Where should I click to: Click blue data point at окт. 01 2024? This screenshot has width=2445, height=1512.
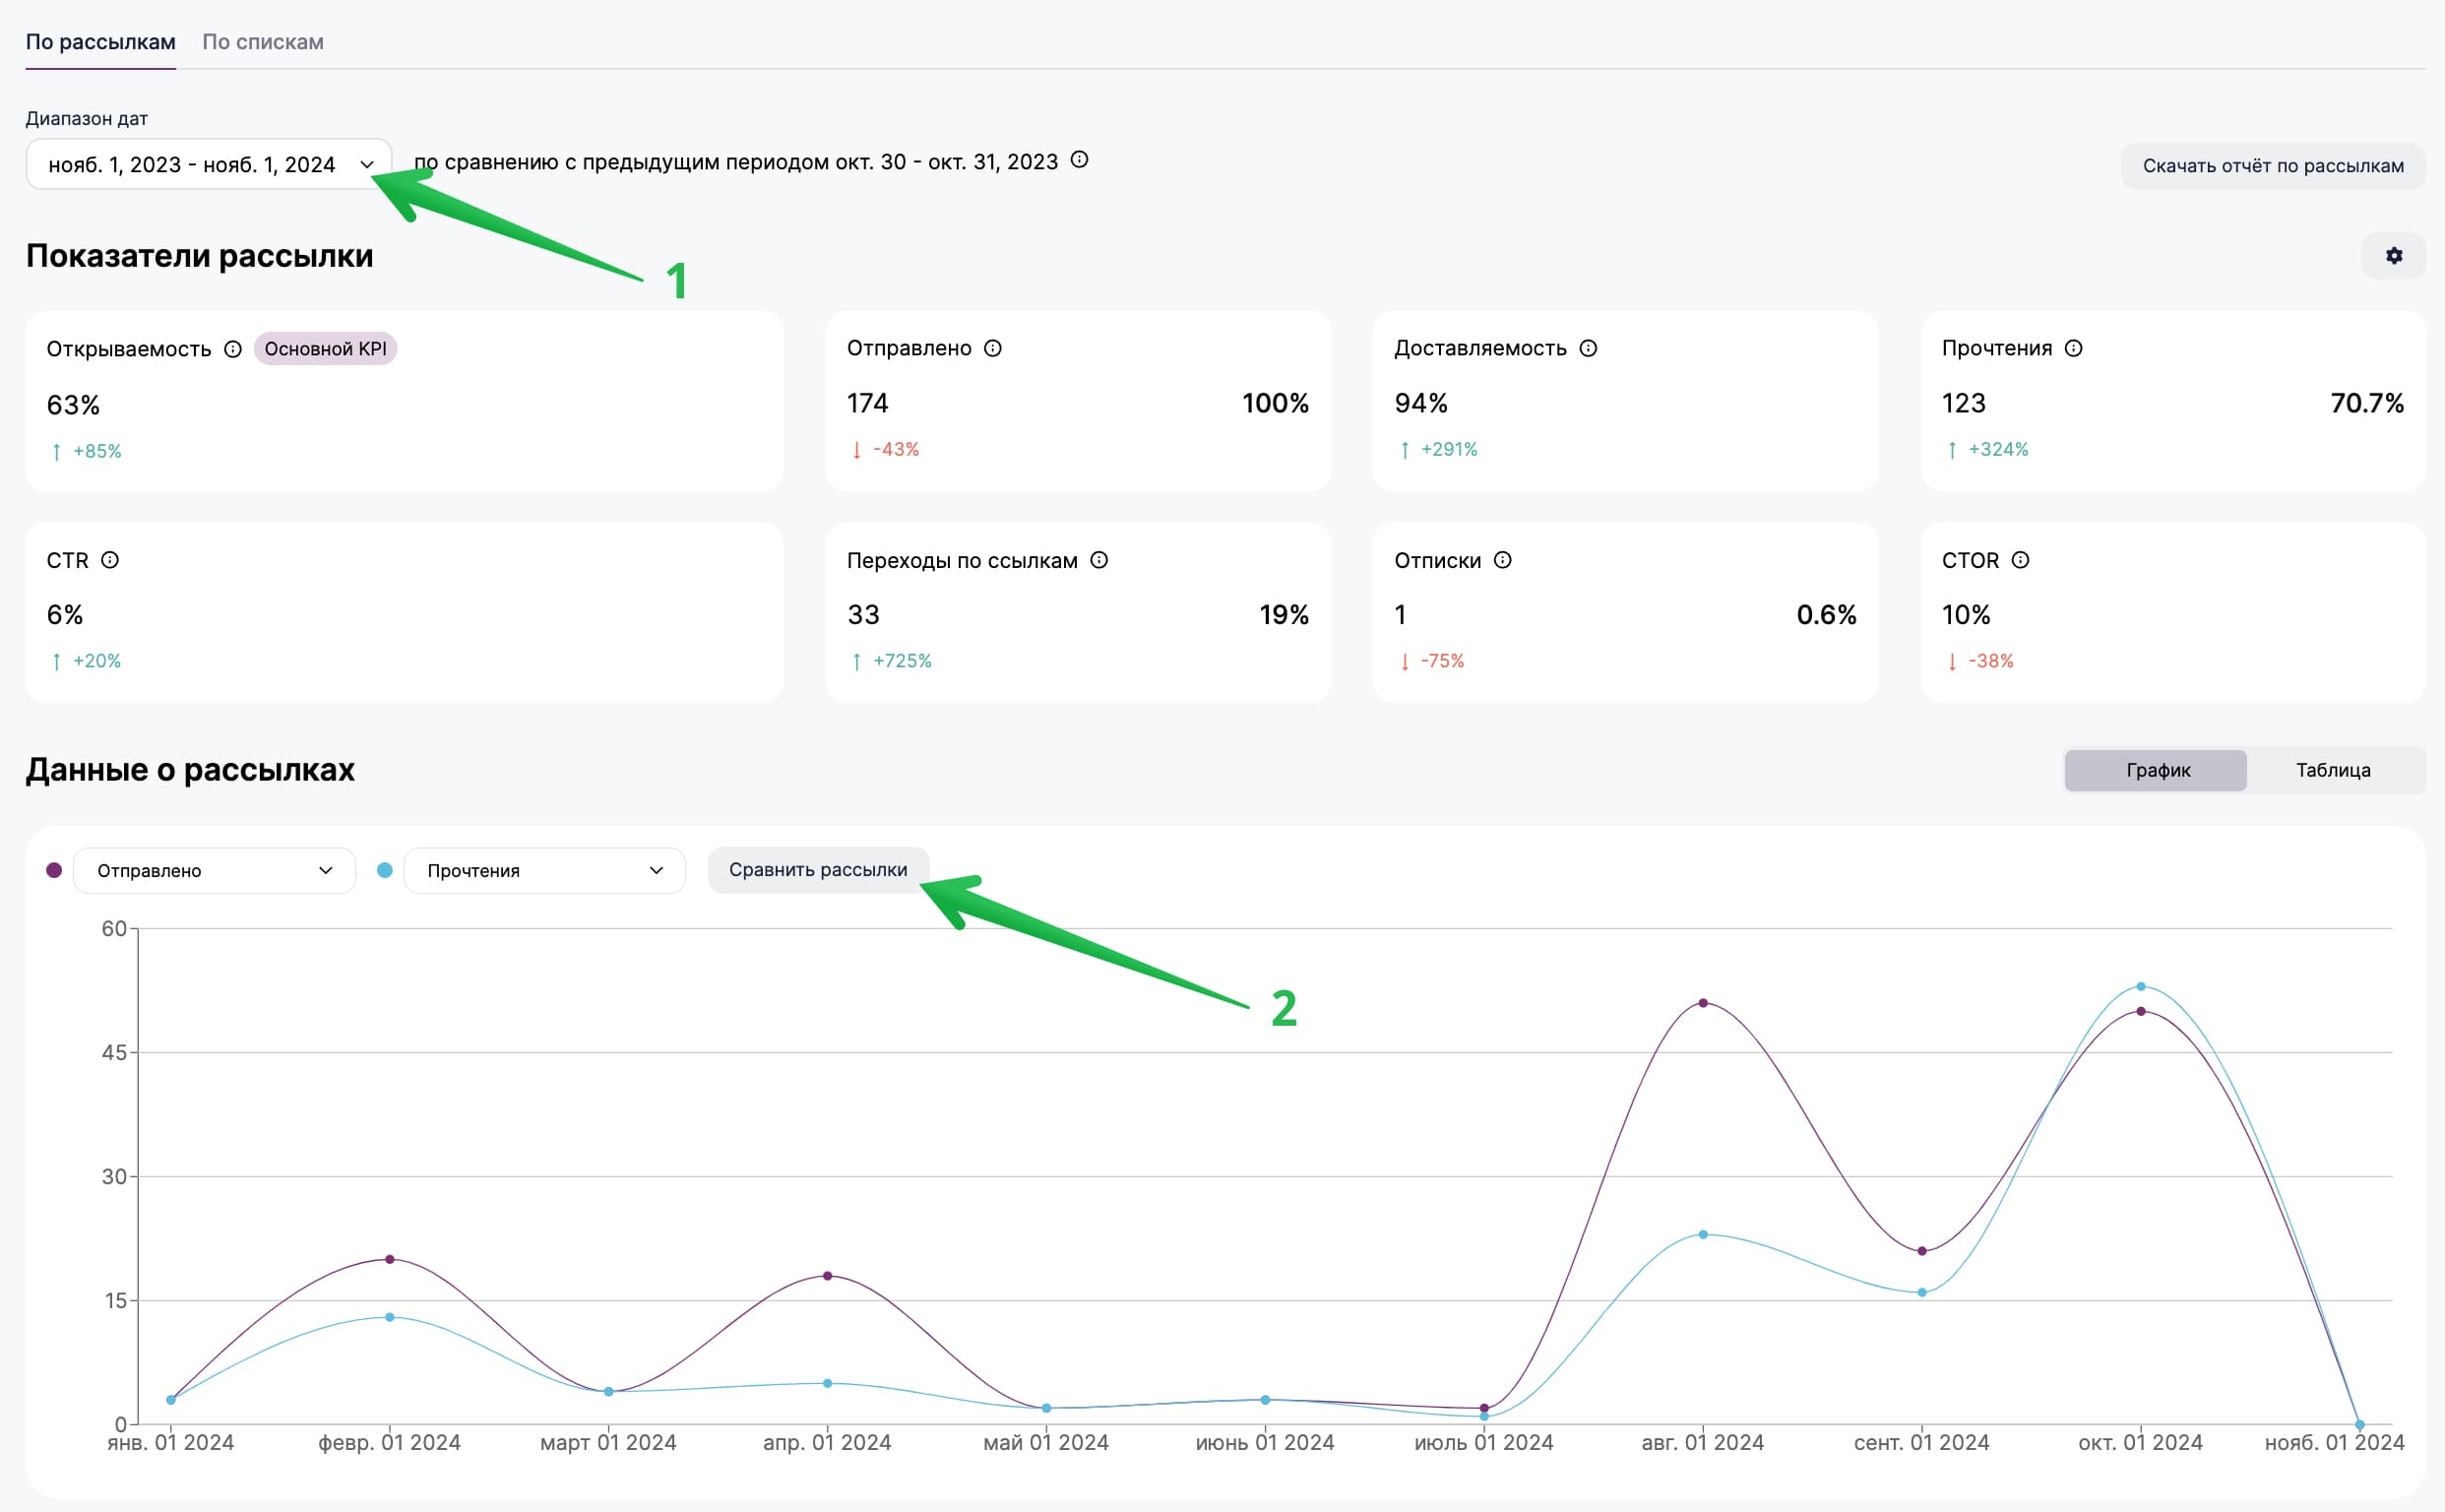point(2141,986)
